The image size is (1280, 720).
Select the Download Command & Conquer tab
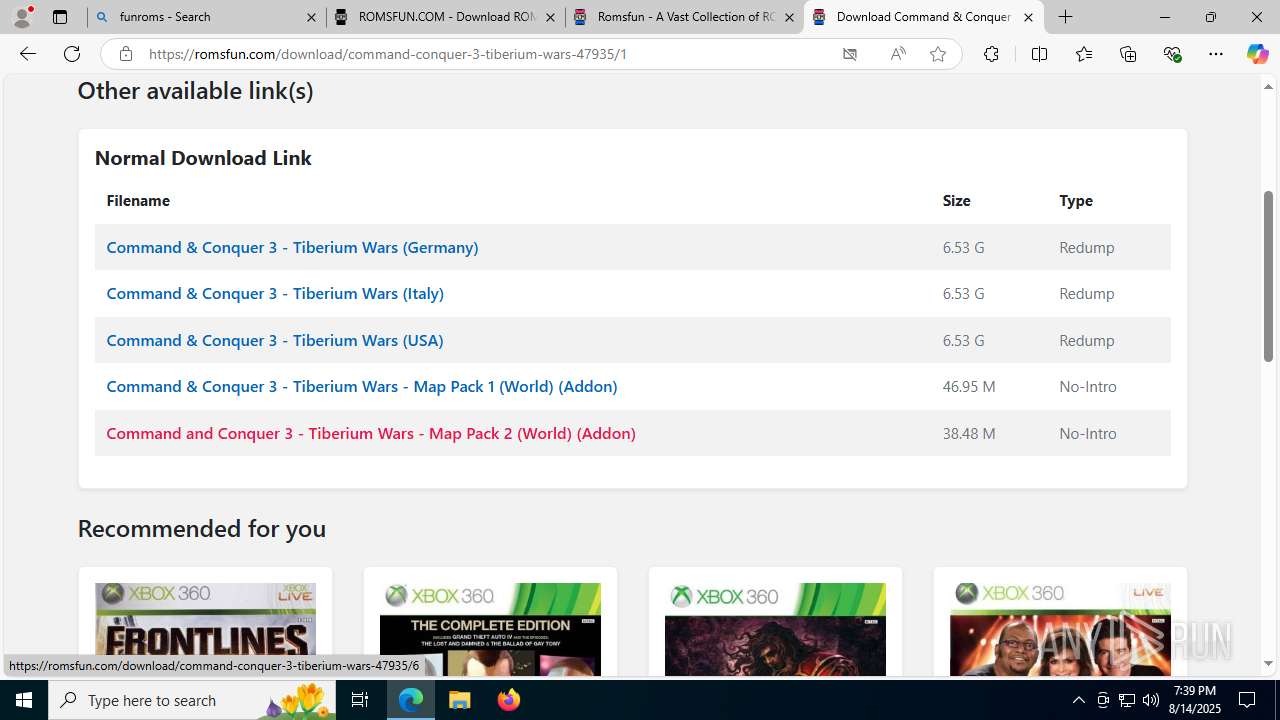click(923, 17)
